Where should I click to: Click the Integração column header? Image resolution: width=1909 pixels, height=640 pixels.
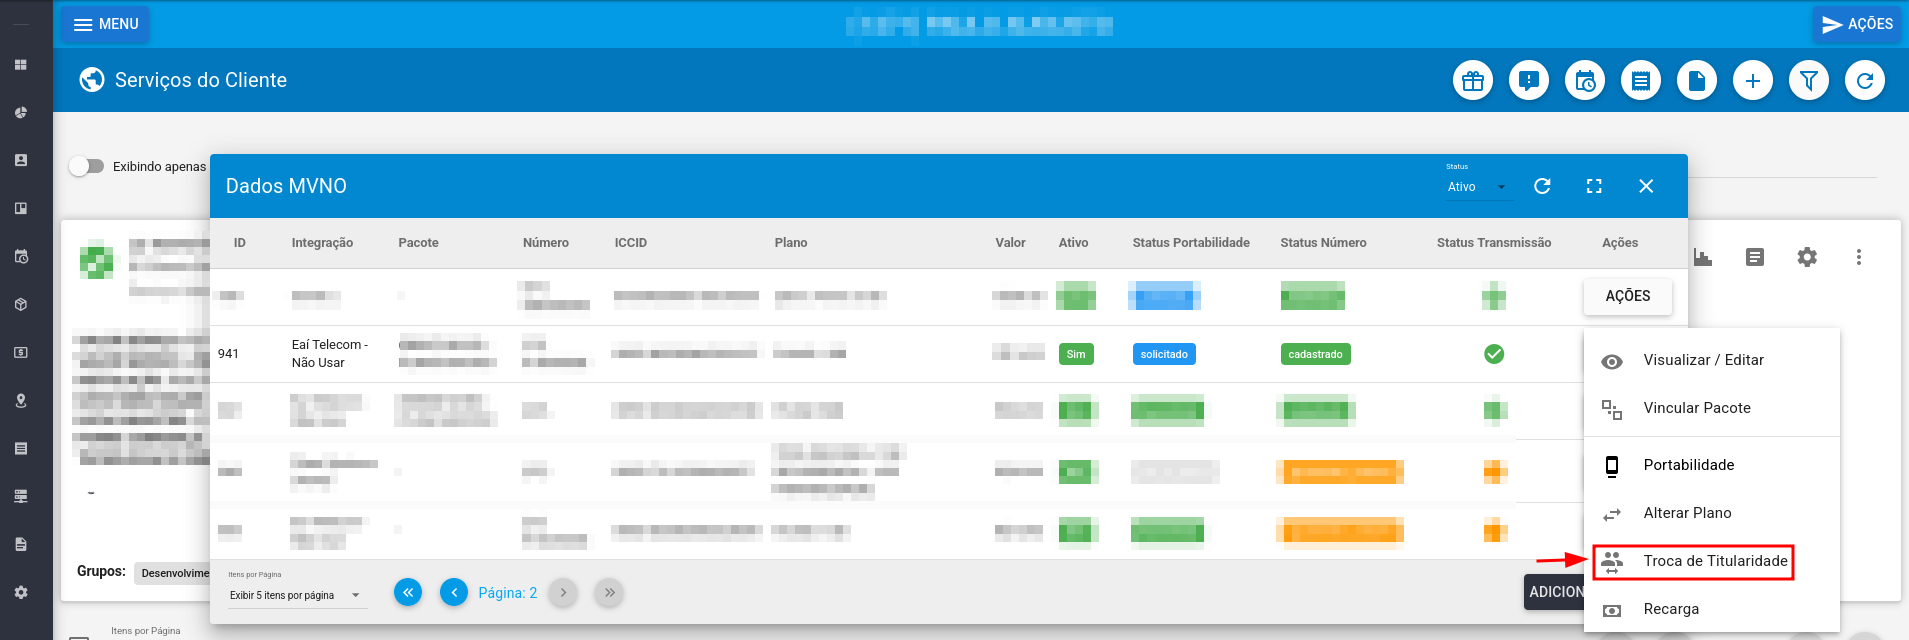coord(322,243)
